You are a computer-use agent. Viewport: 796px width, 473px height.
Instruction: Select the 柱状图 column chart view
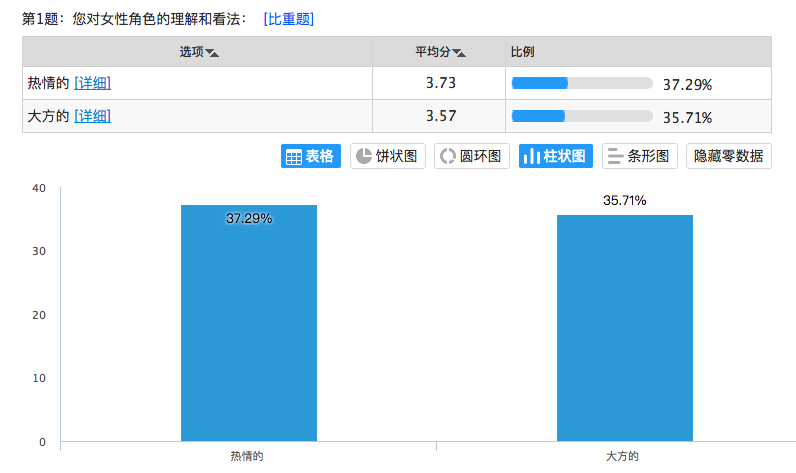[556, 156]
